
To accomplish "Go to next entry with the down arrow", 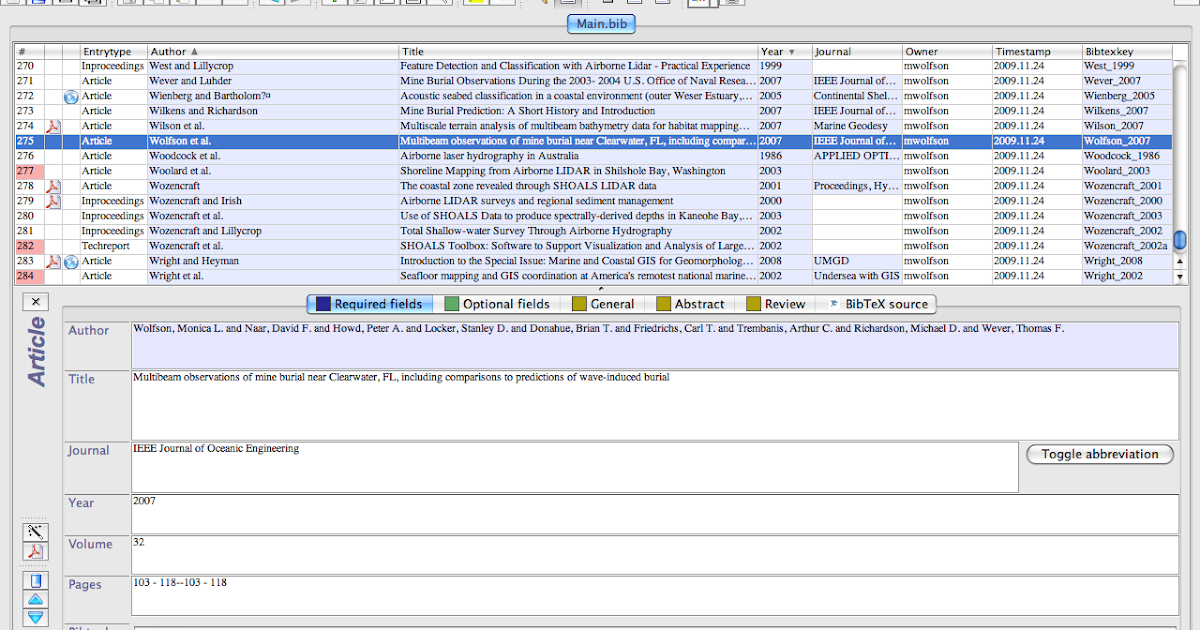I will tap(35, 617).
